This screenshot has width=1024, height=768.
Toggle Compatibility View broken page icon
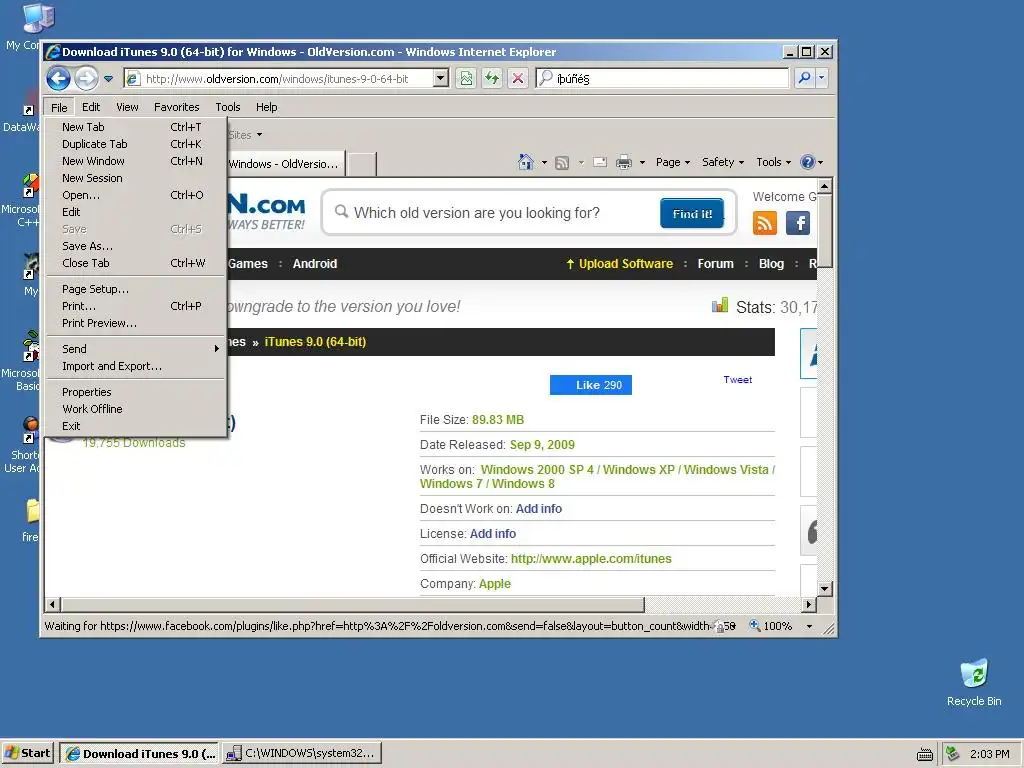click(x=466, y=78)
